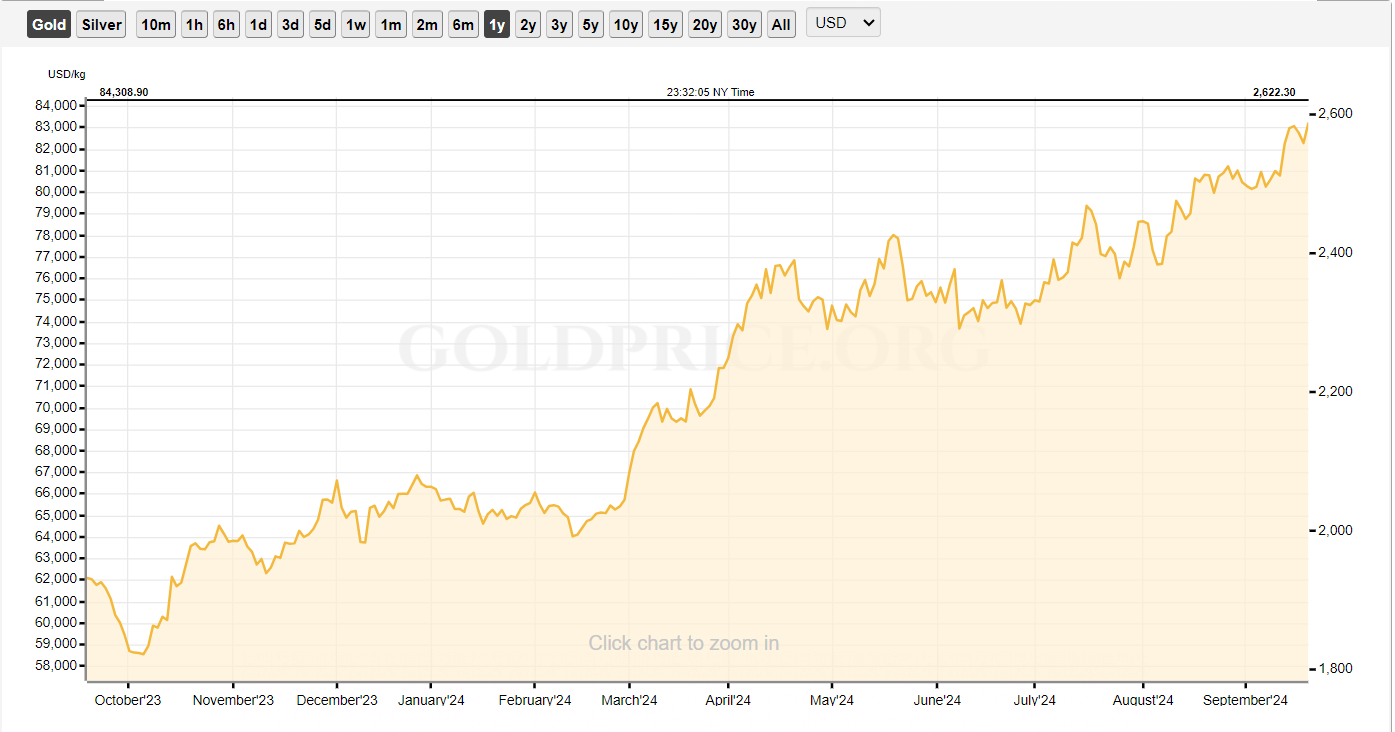The width and height of the screenshot is (1395, 732).
Task: Open the USD currency dropdown
Action: 843,23
